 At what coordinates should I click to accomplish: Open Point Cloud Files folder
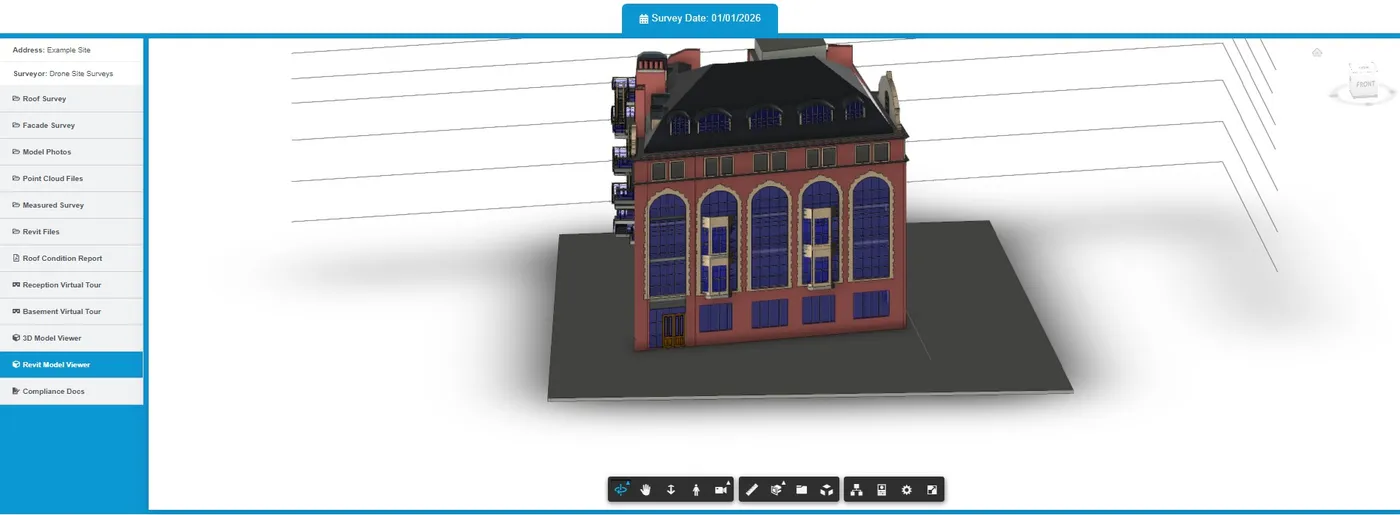pyautogui.click(x=71, y=178)
